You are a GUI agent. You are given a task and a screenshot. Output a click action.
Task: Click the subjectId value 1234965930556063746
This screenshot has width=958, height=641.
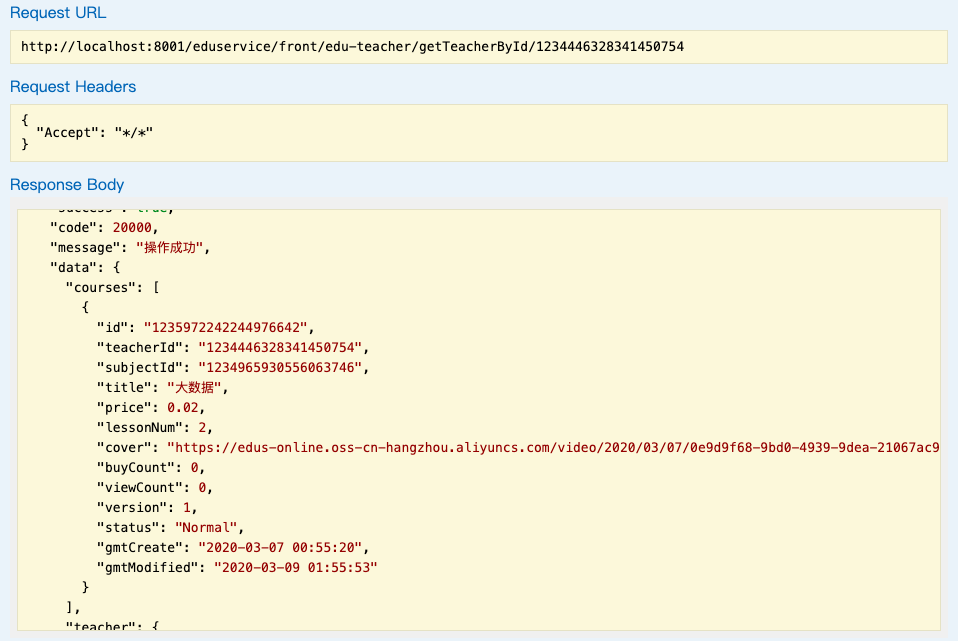pos(283,368)
